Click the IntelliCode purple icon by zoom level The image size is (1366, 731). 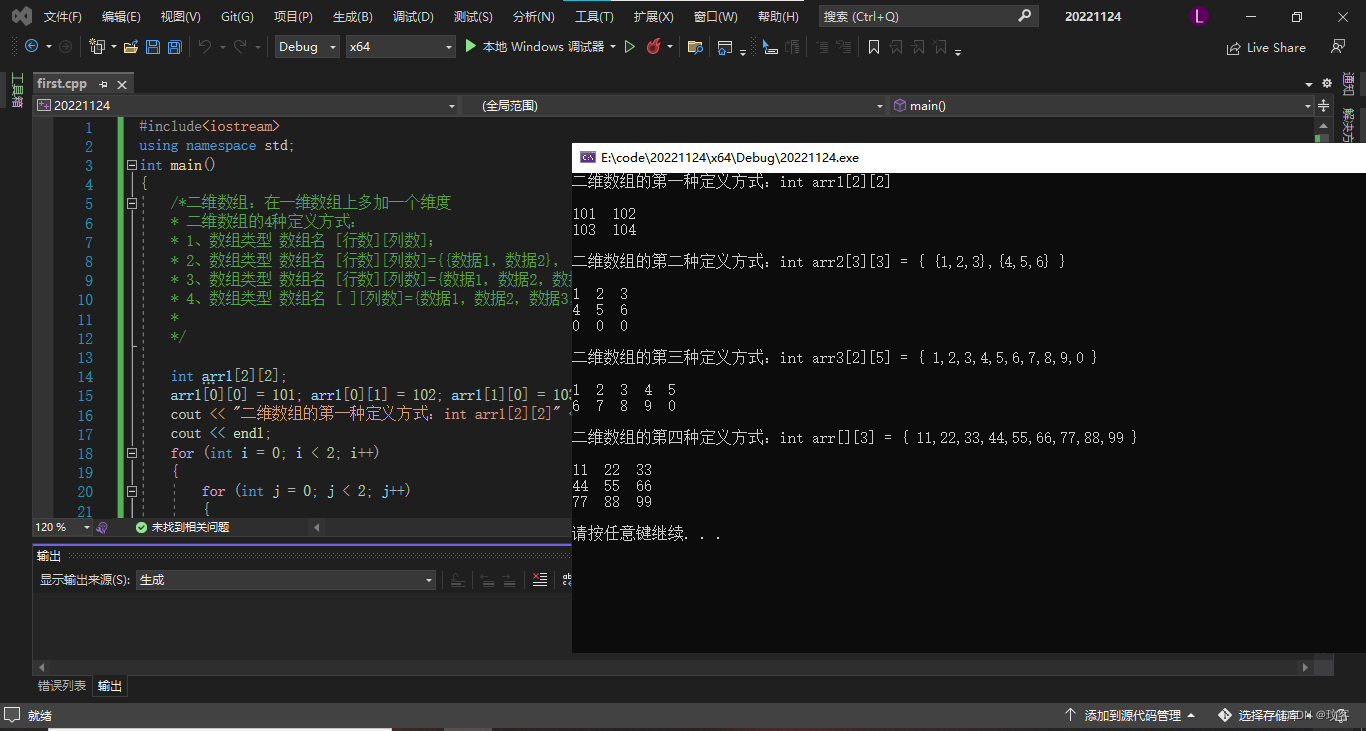[103, 527]
